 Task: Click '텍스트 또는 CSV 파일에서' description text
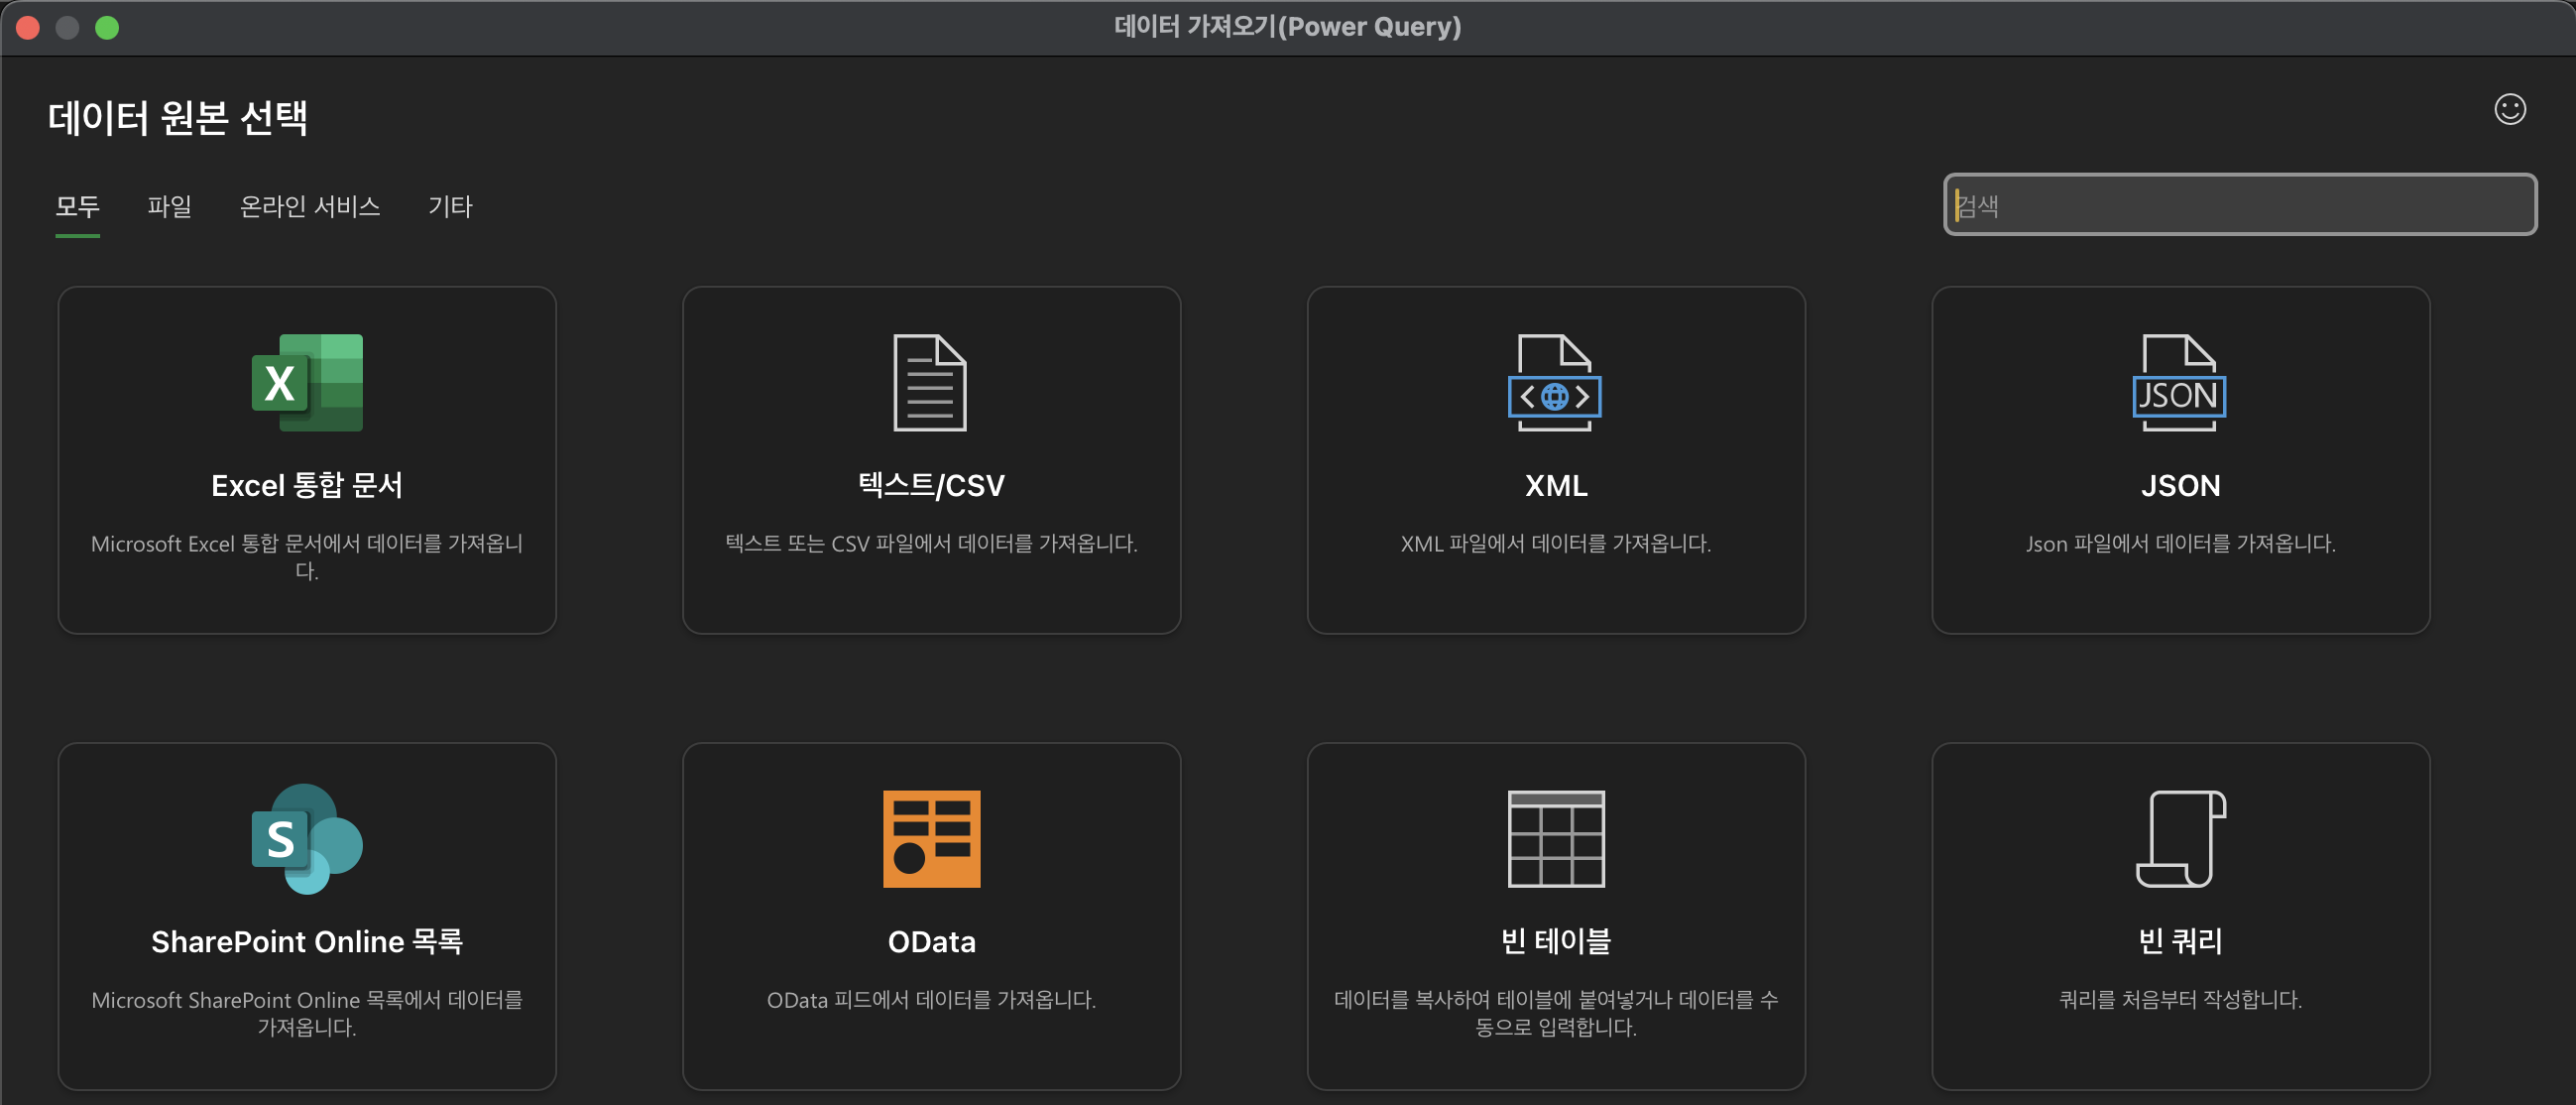[x=931, y=543]
